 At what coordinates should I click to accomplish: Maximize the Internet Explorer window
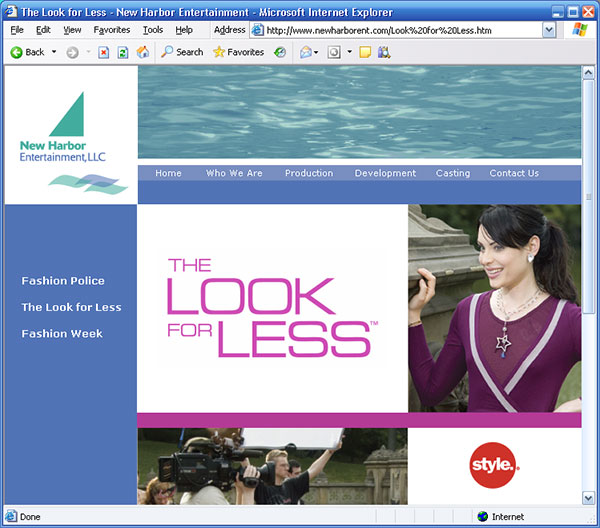click(x=573, y=12)
